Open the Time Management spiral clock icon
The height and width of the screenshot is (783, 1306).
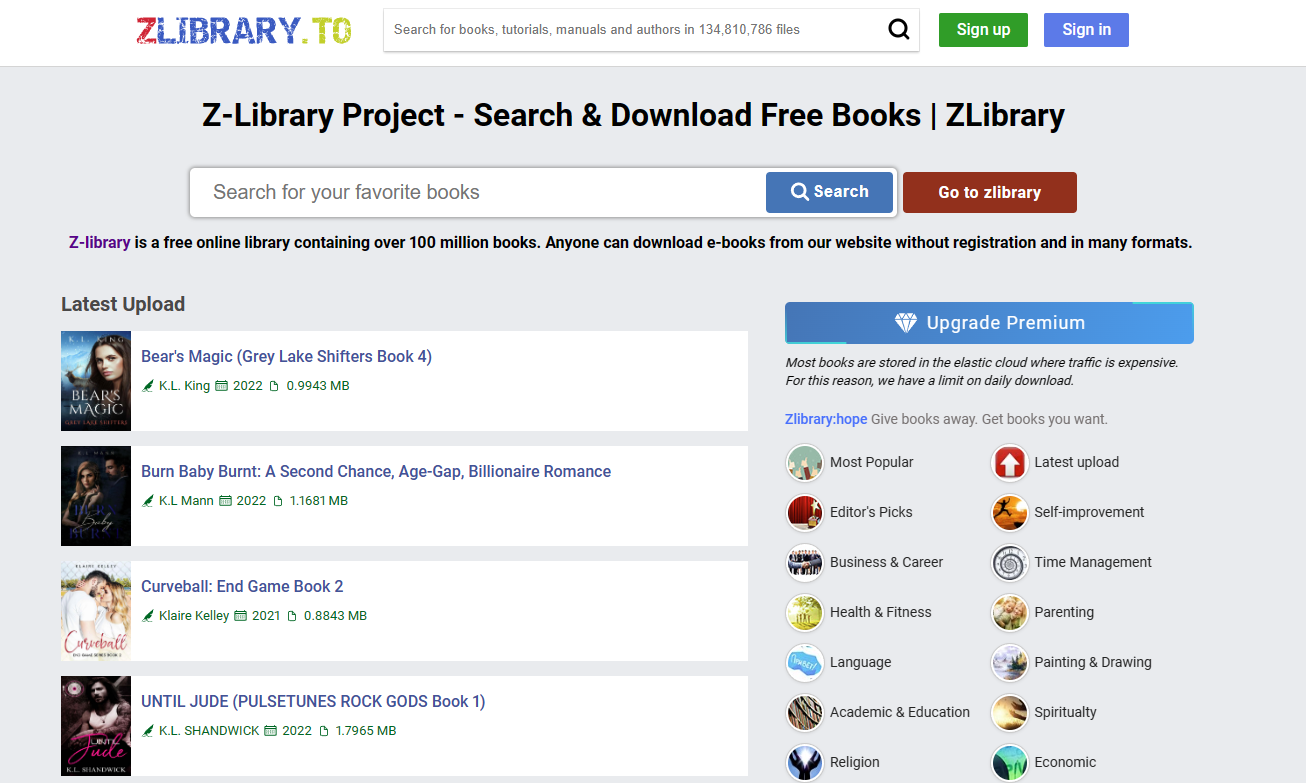(1010, 562)
